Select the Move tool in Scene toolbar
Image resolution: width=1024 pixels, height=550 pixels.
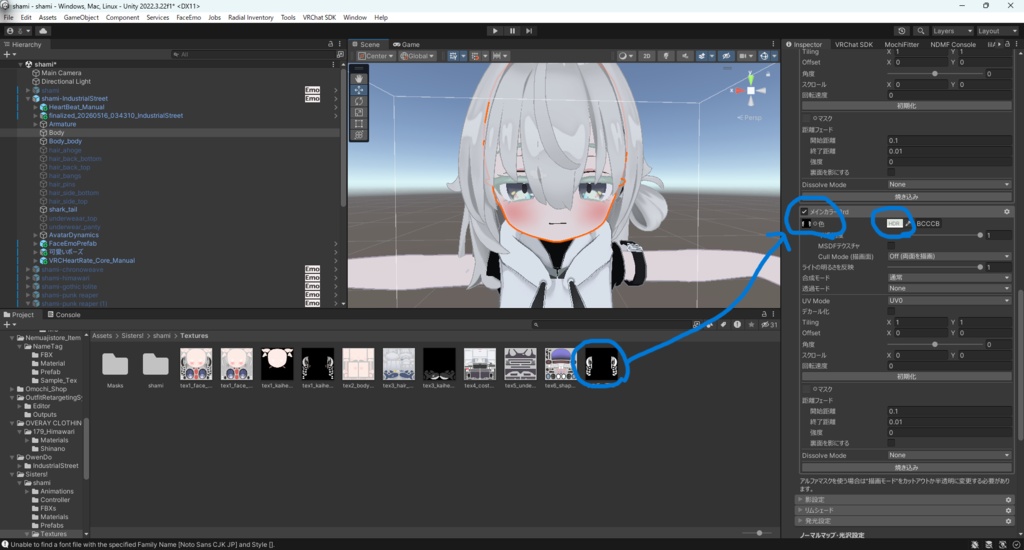pos(359,89)
